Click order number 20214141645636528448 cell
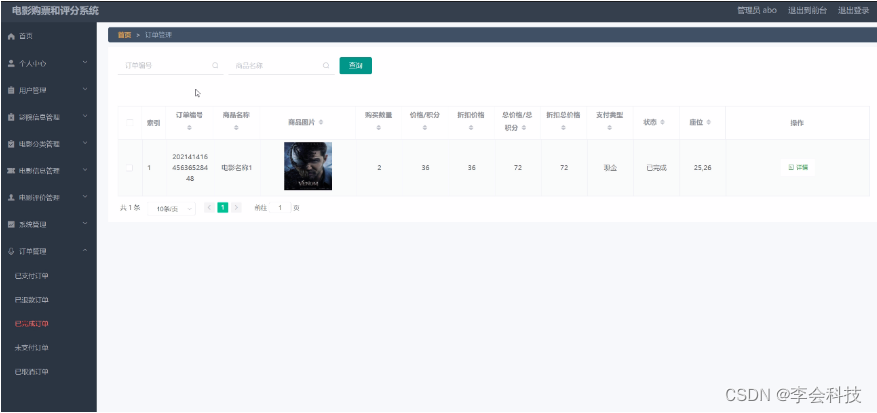This screenshot has height=413, width=877. [x=190, y=168]
